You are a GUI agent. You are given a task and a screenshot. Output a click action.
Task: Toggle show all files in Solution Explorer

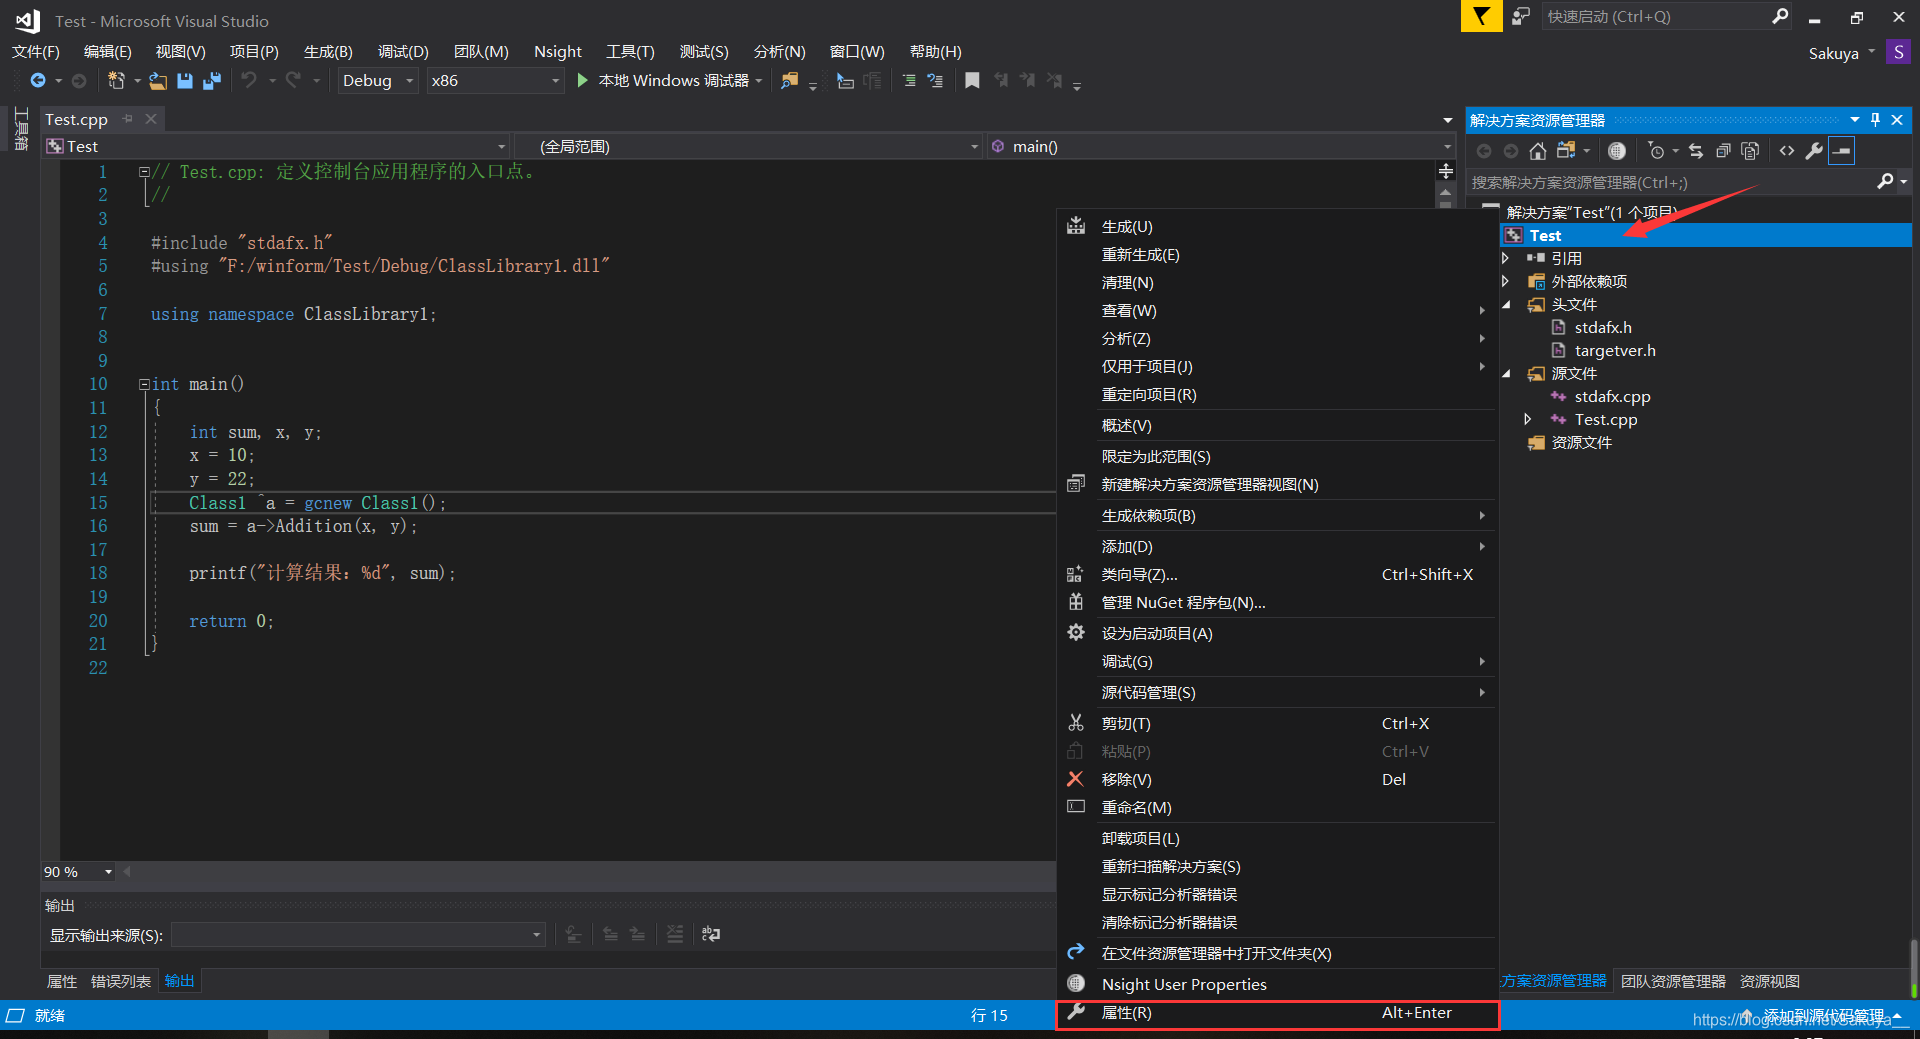tap(1750, 151)
